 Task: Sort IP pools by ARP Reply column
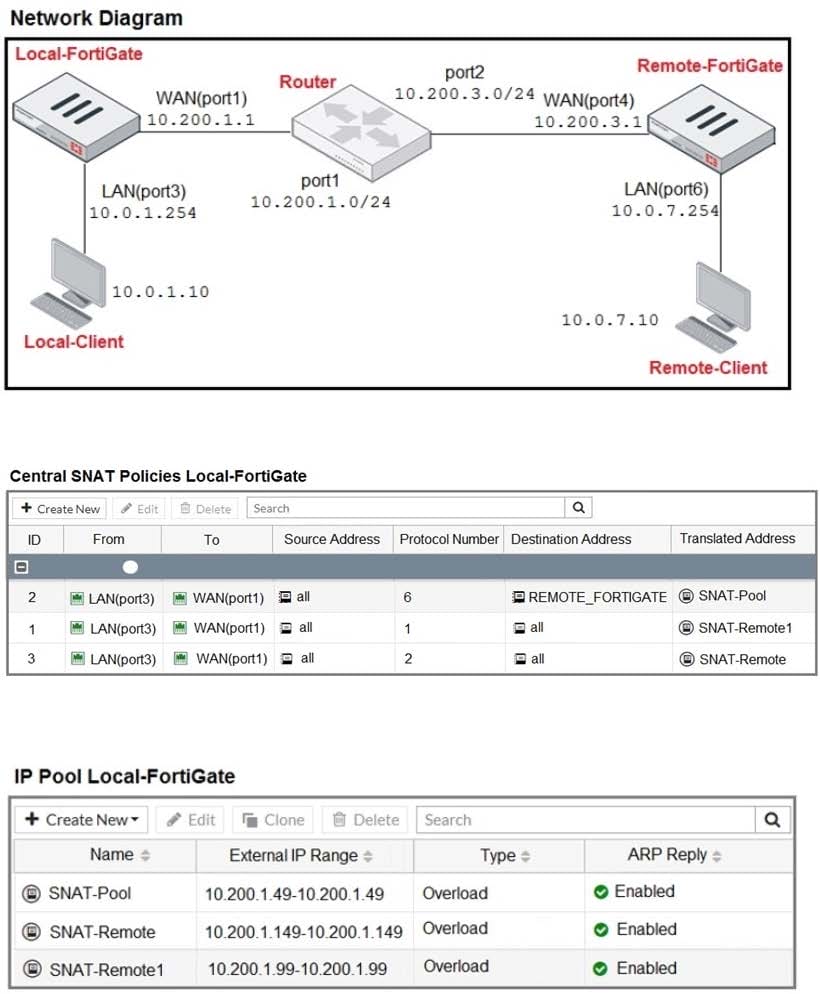674,855
